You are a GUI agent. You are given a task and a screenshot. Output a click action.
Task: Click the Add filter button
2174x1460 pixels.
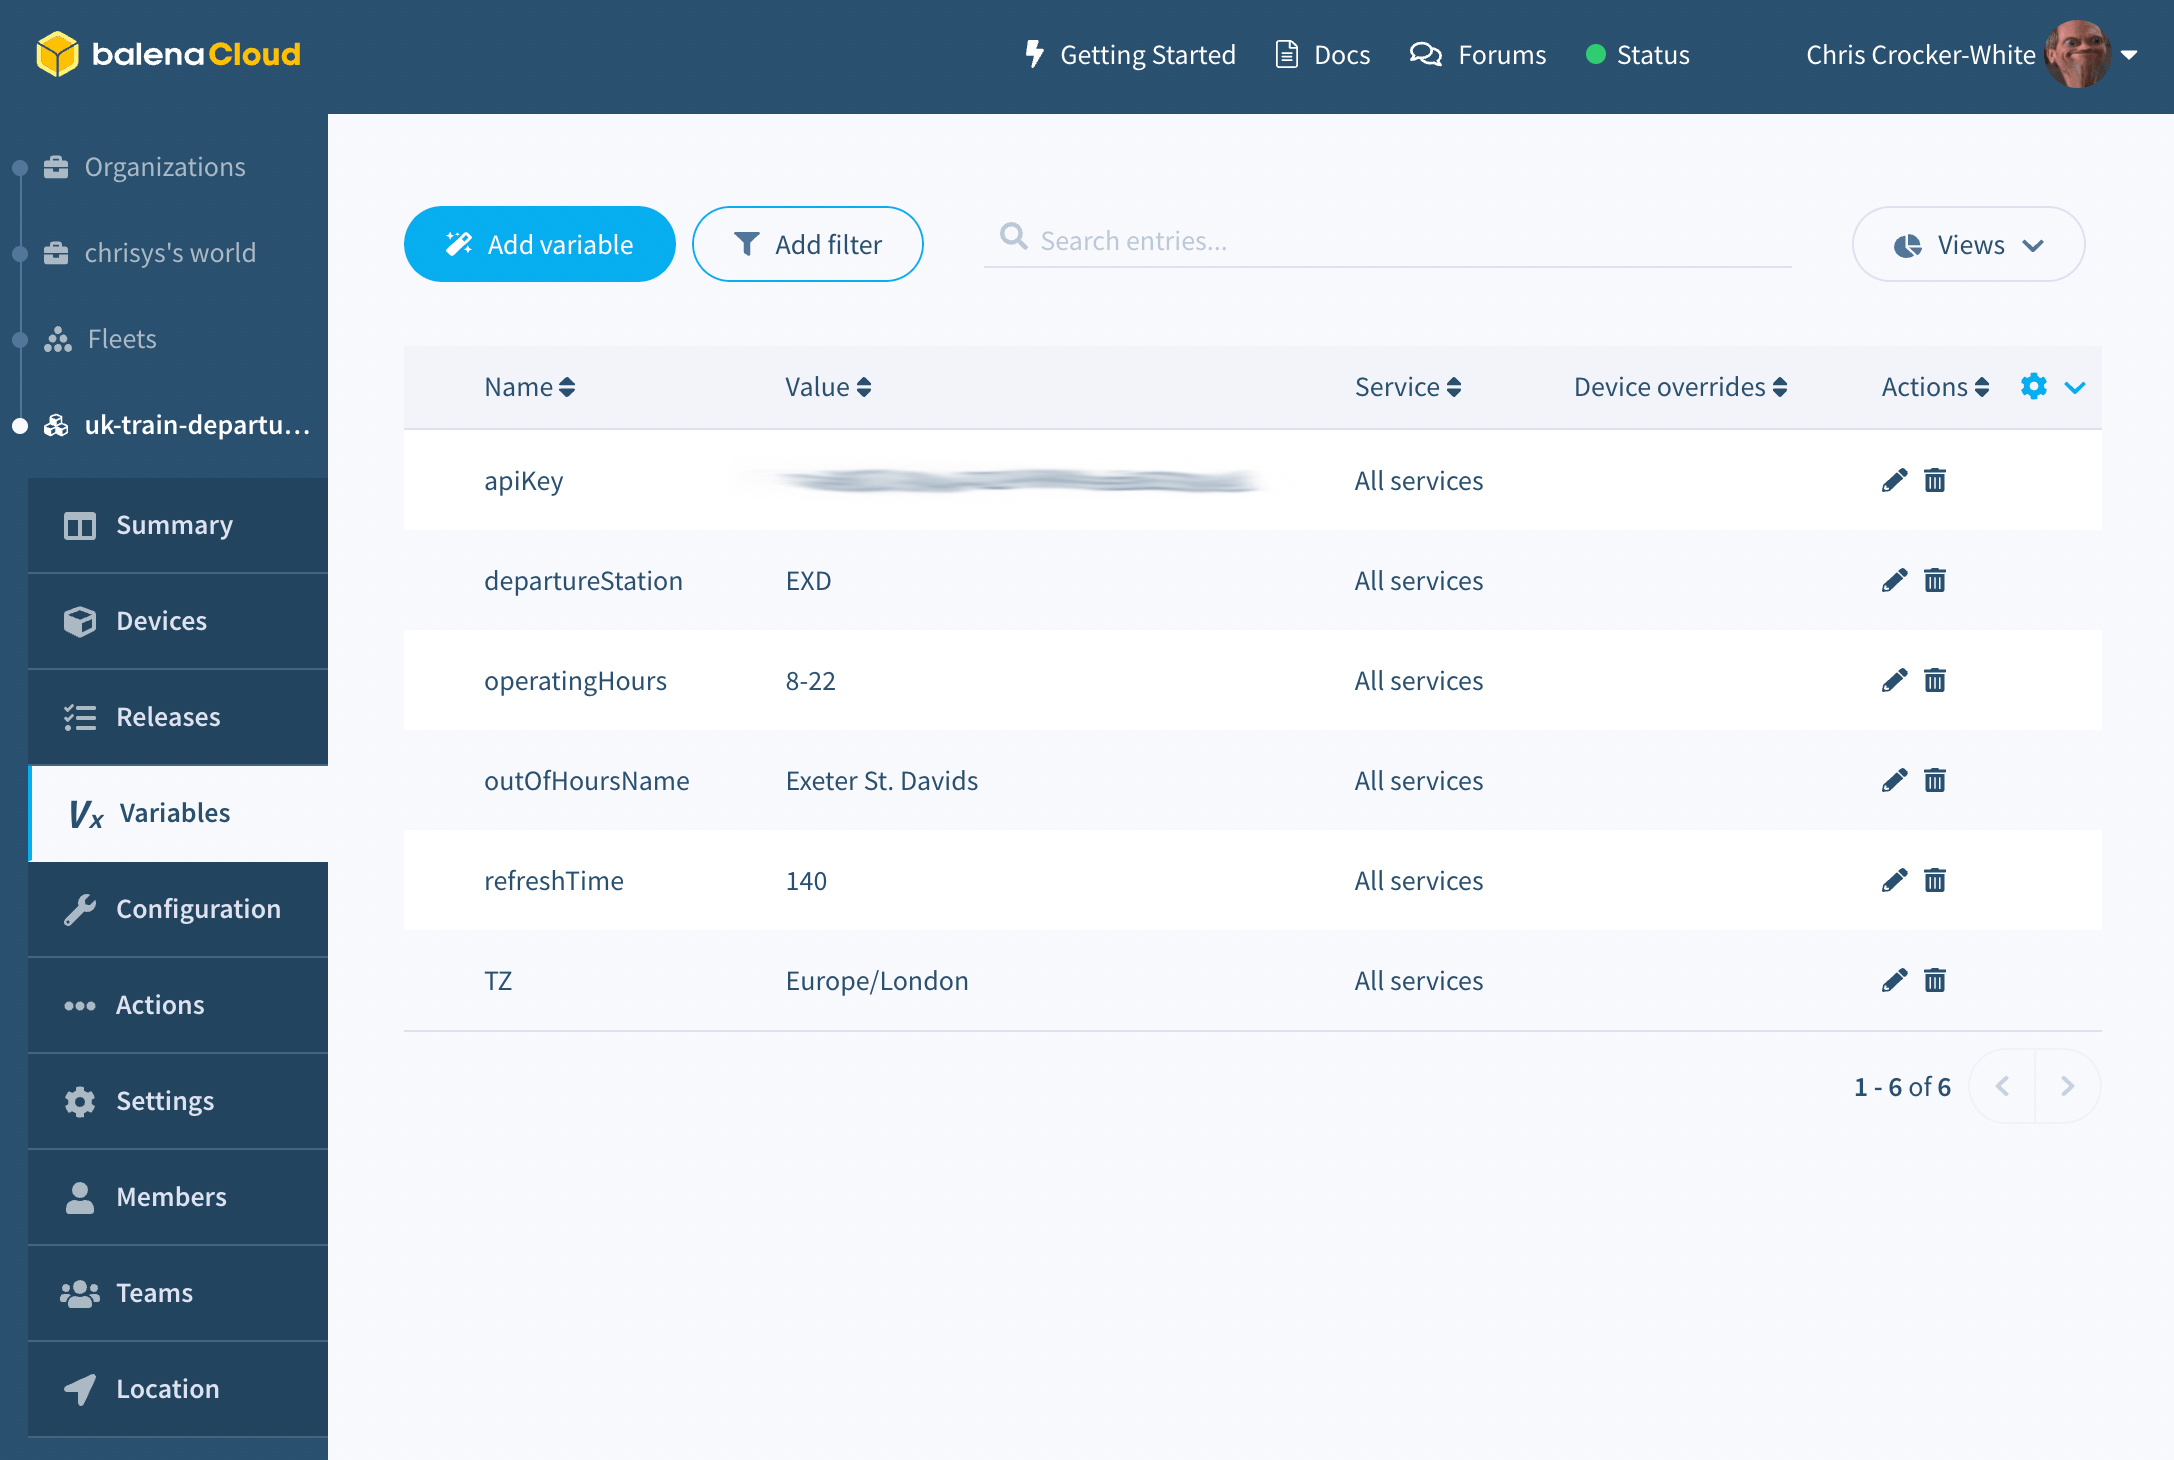point(807,245)
